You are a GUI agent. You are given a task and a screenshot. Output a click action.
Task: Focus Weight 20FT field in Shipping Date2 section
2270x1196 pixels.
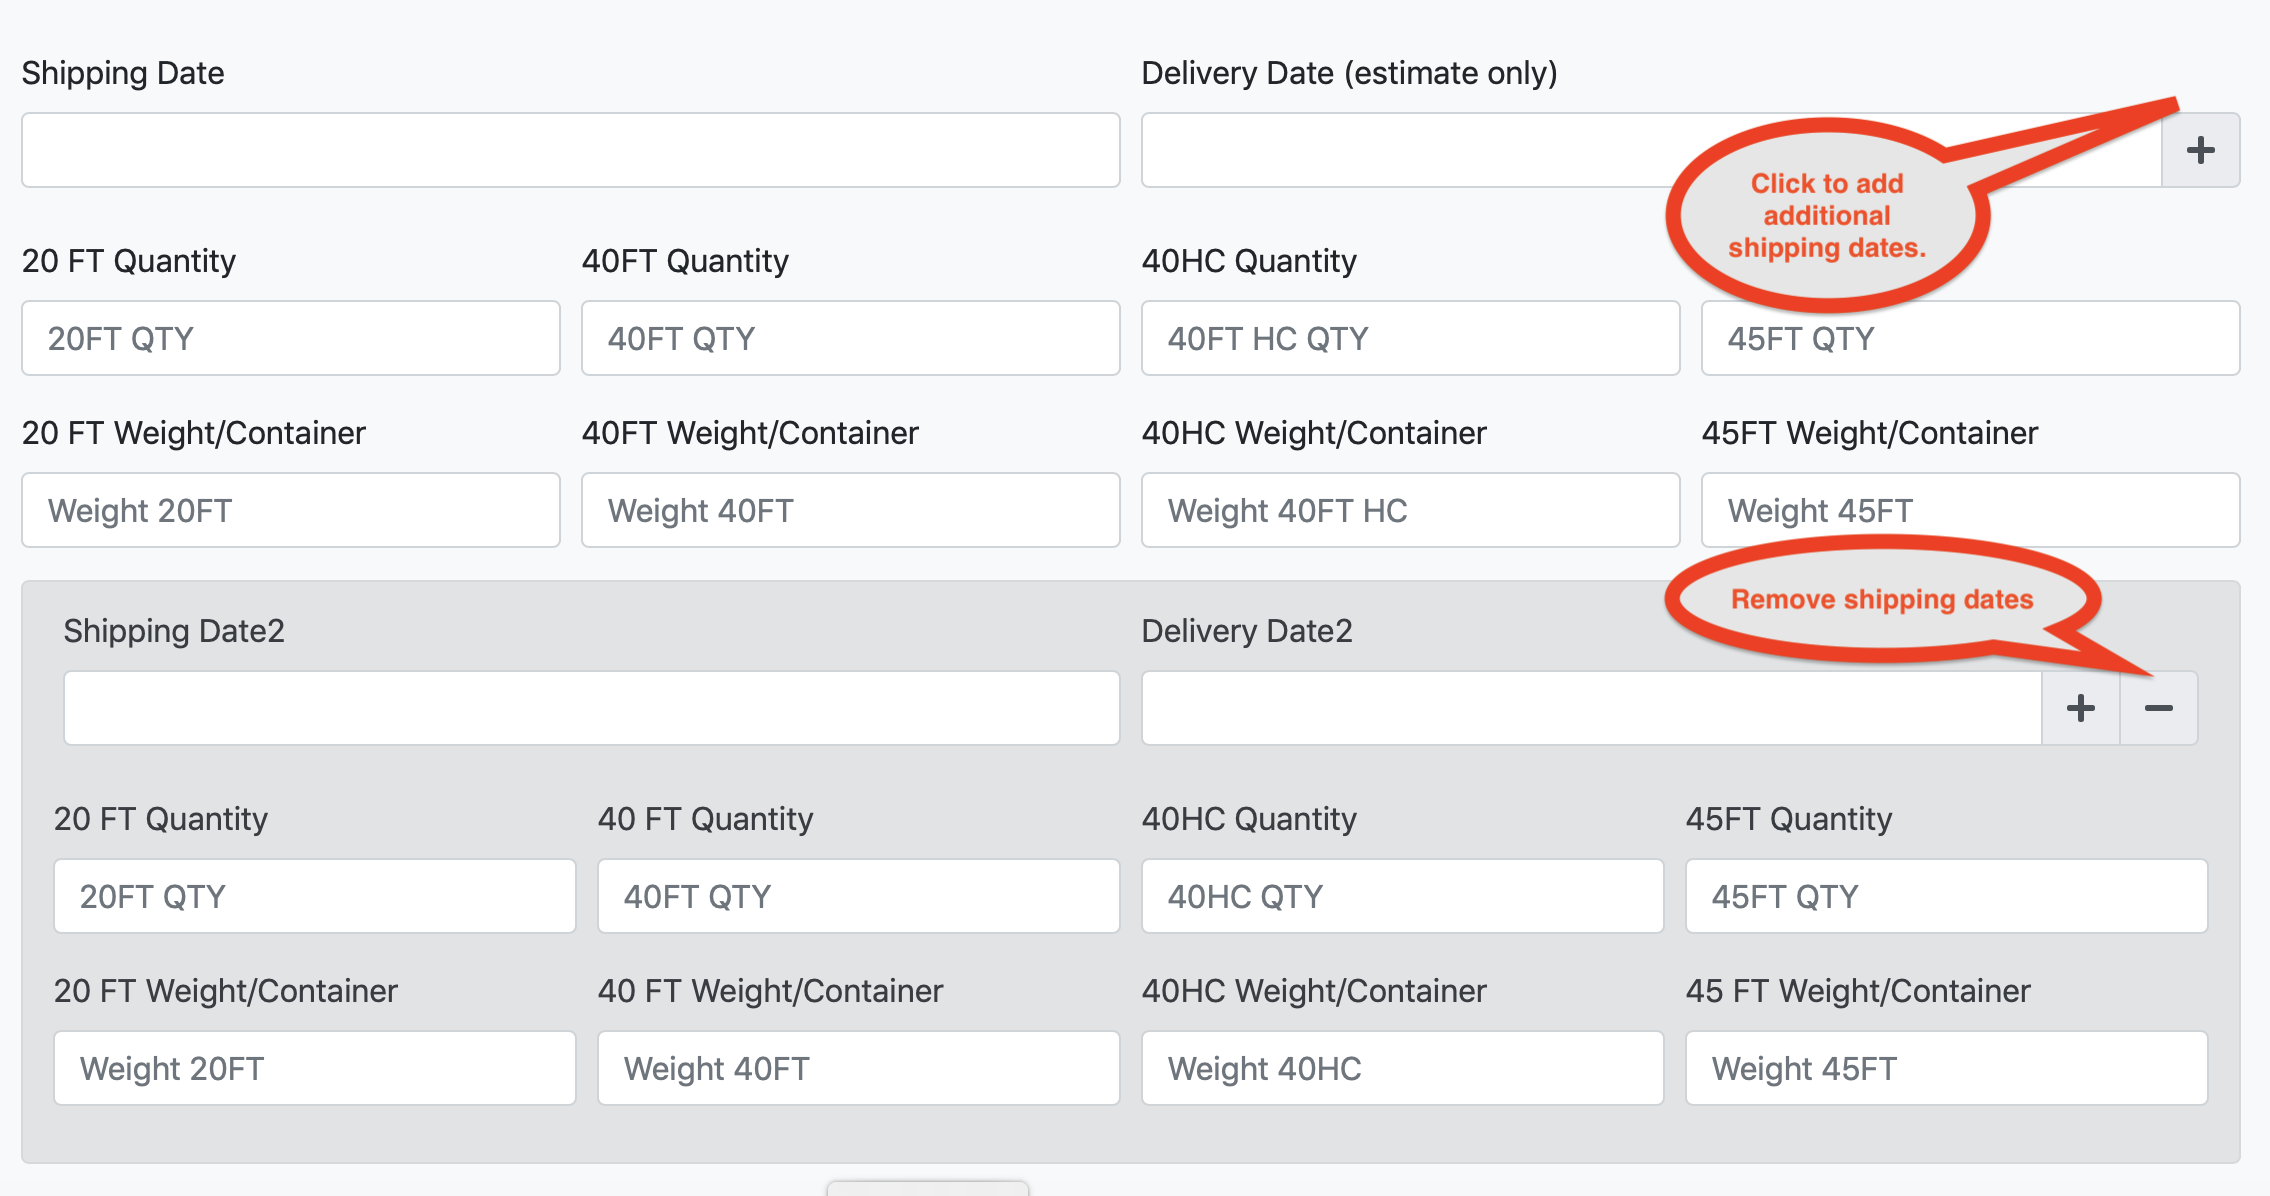click(x=314, y=1068)
